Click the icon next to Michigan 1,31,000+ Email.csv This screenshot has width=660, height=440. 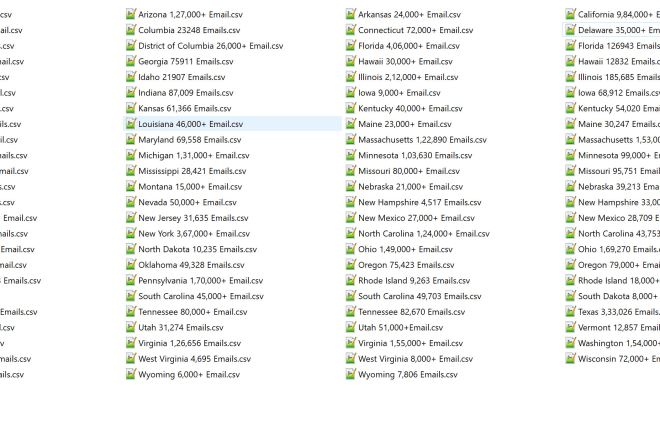pos(131,155)
